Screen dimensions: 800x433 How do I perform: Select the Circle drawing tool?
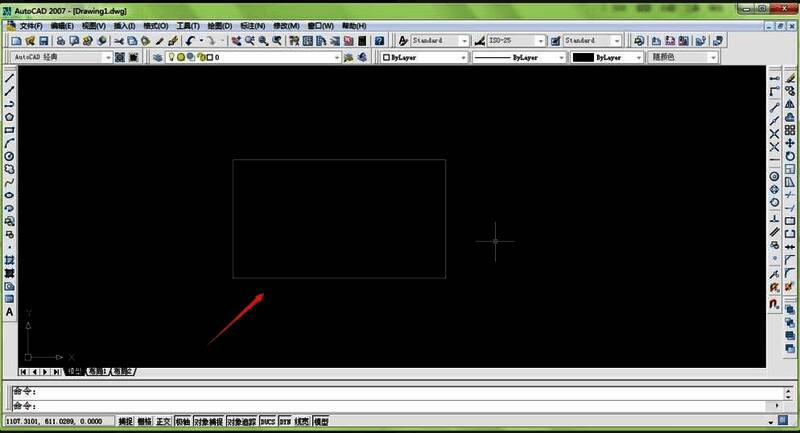coord(9,156)
